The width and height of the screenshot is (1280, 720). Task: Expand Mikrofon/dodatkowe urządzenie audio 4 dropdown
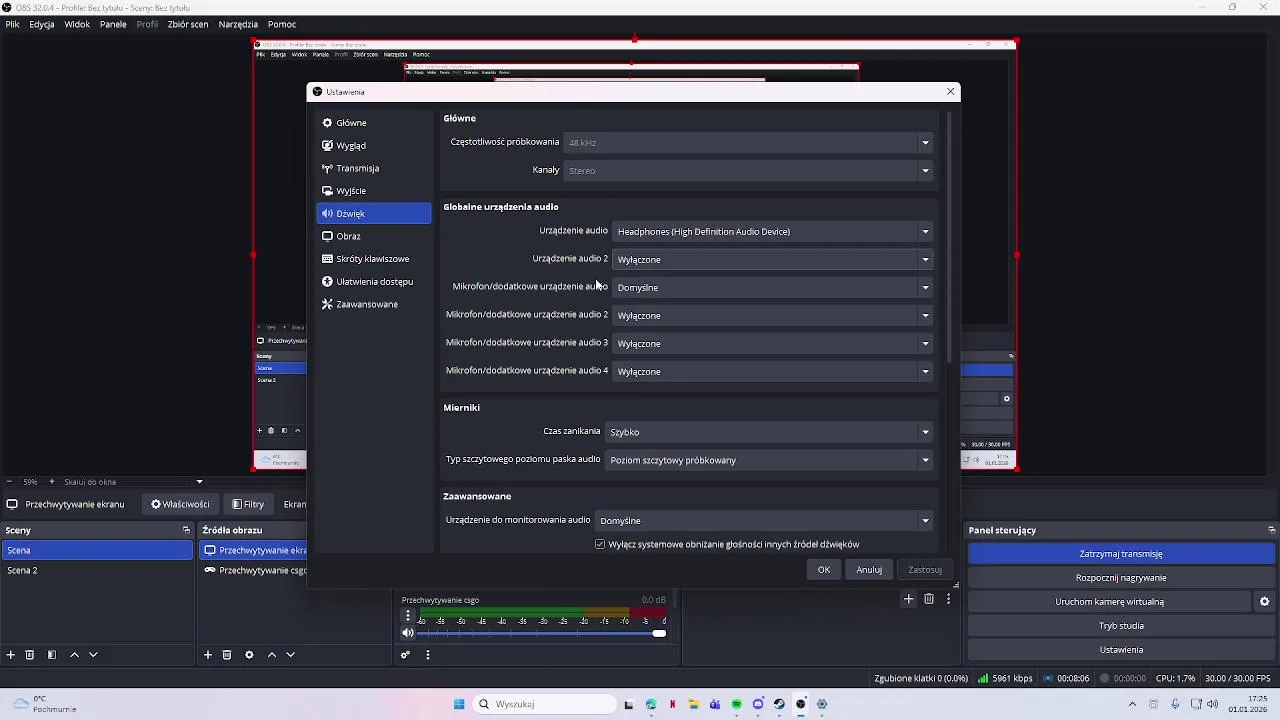click(772, 372)
